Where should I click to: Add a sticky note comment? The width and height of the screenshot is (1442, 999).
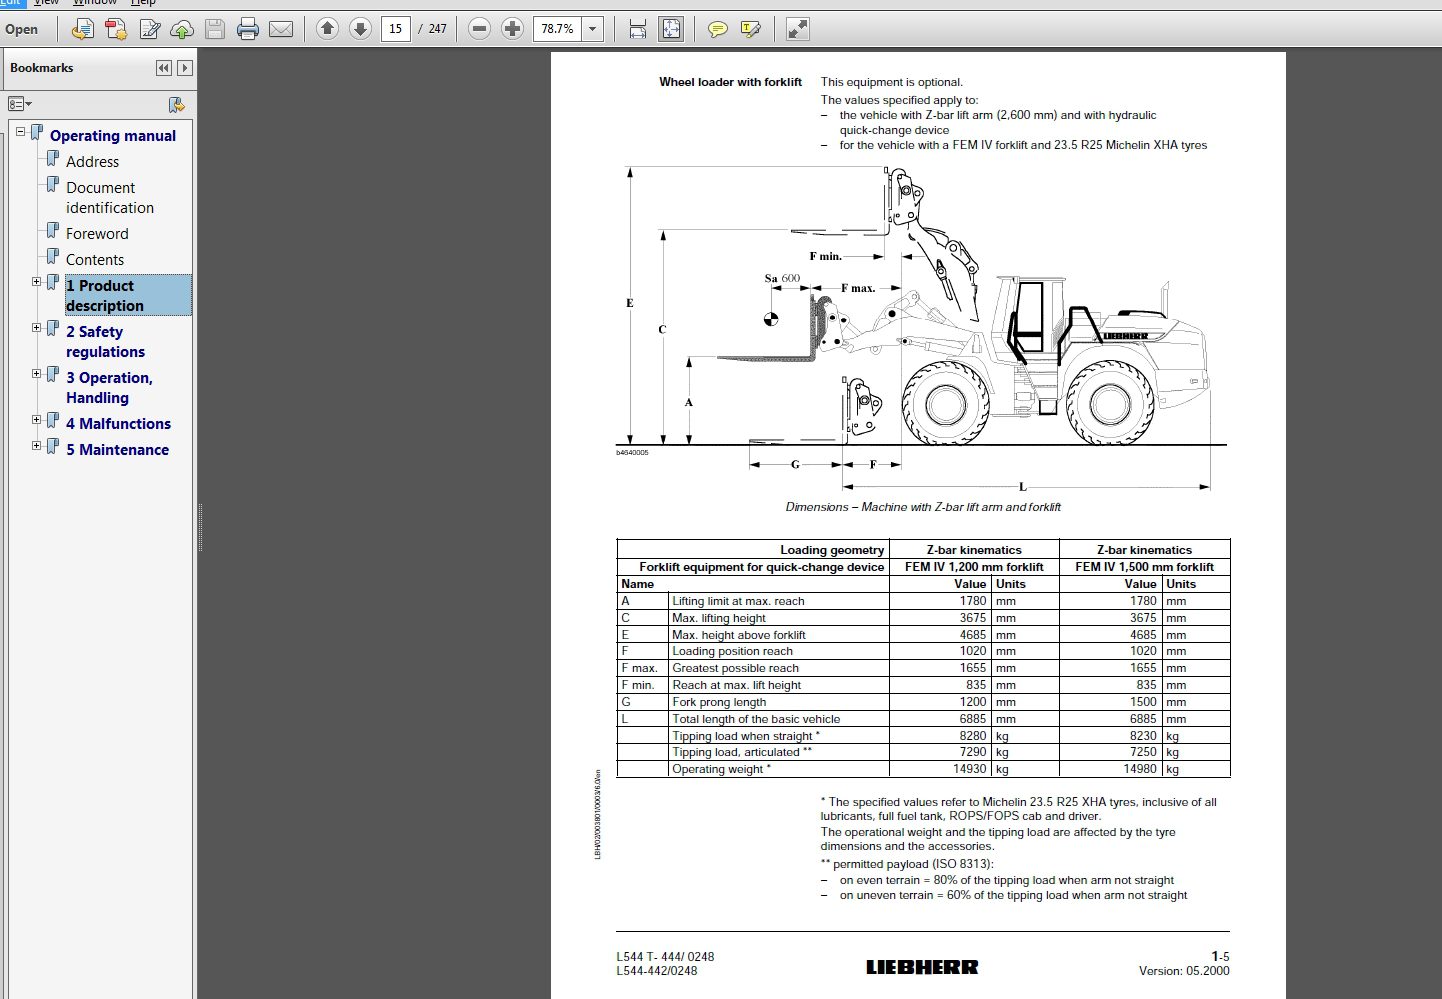click(x=718, y=29)
